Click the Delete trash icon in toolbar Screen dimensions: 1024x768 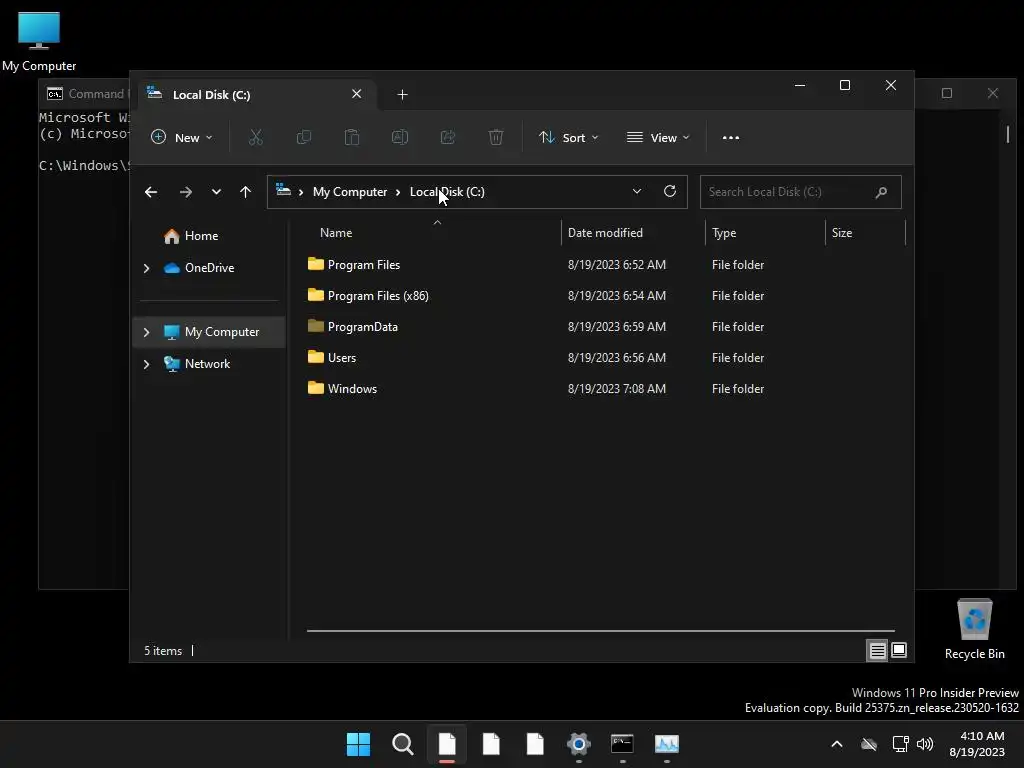tap(496, 137)
